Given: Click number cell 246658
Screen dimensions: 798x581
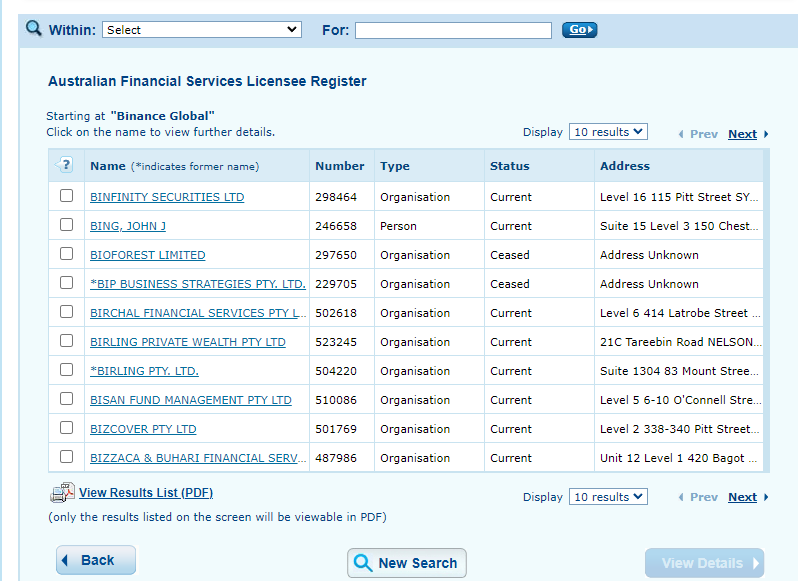Looking at the screenshot, I should point(336,226).
